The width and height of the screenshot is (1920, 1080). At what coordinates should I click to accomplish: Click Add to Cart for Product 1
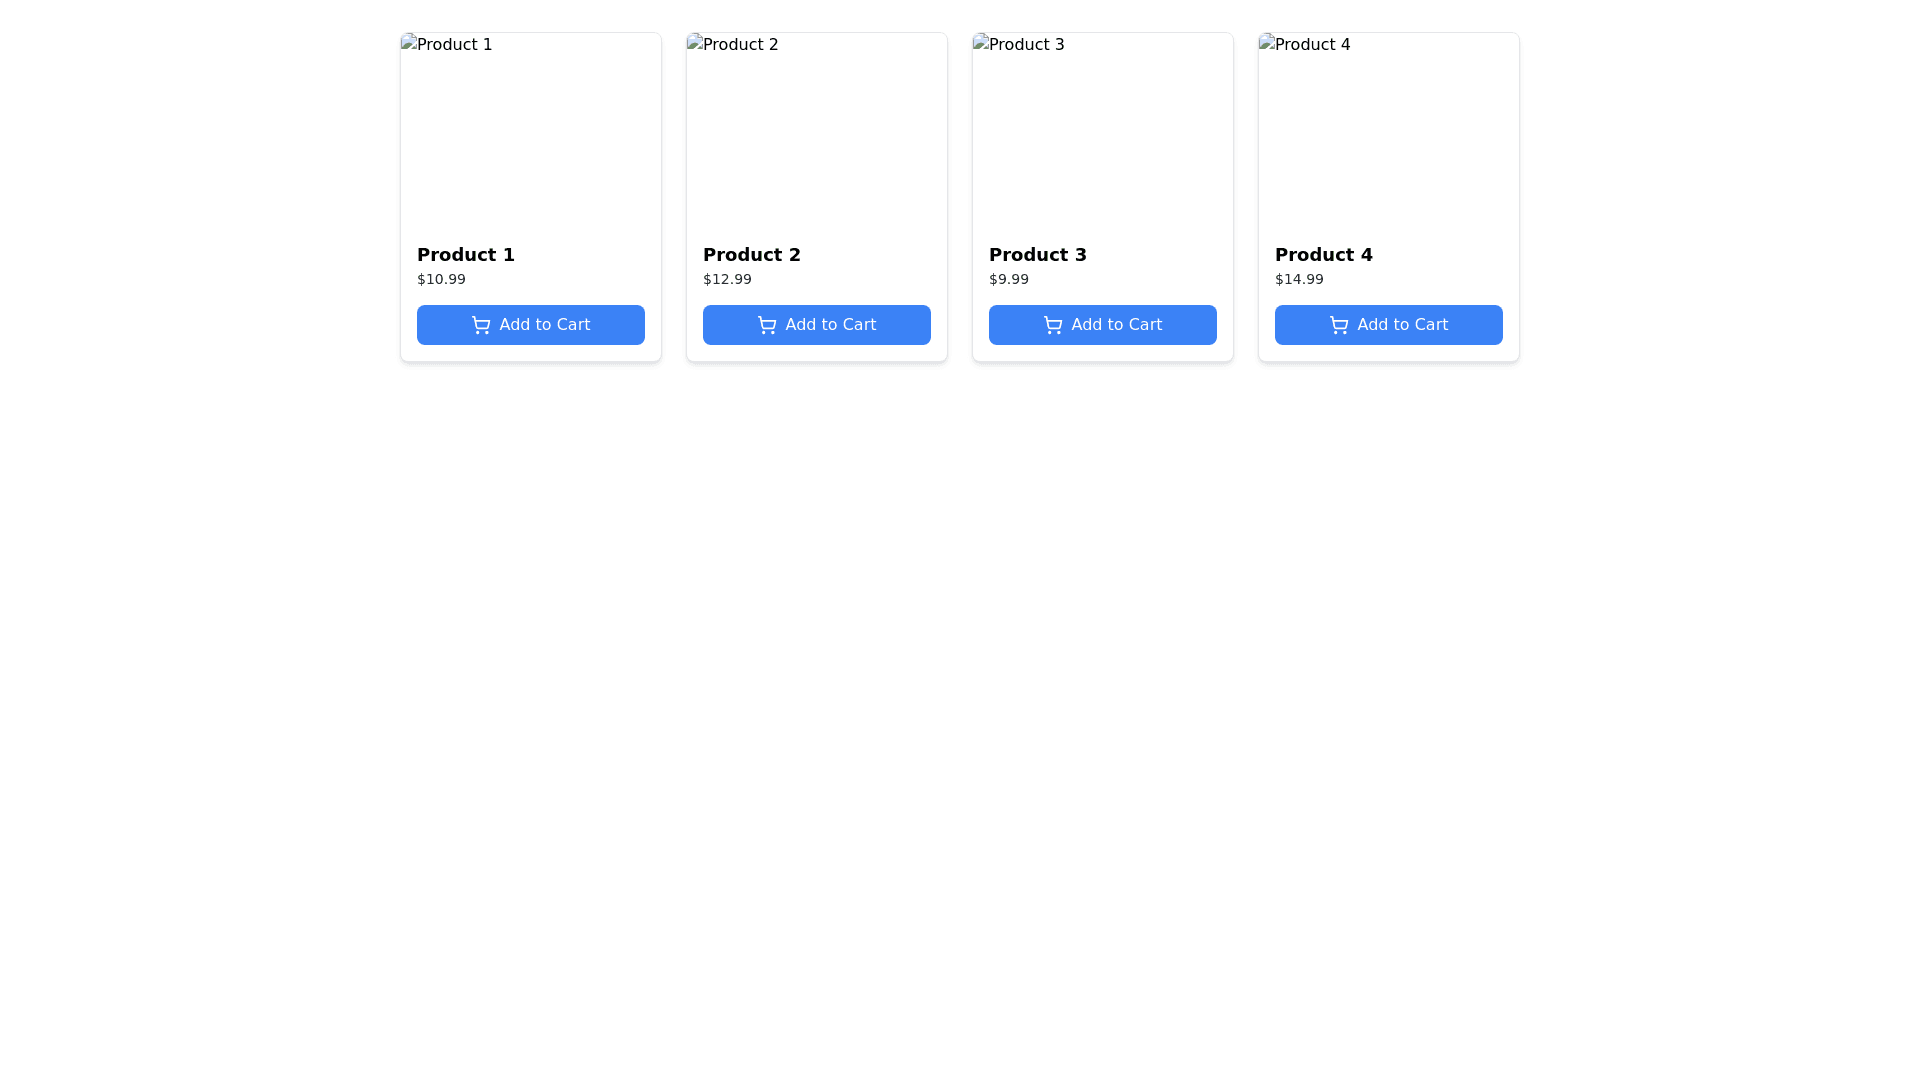[530, 325]
